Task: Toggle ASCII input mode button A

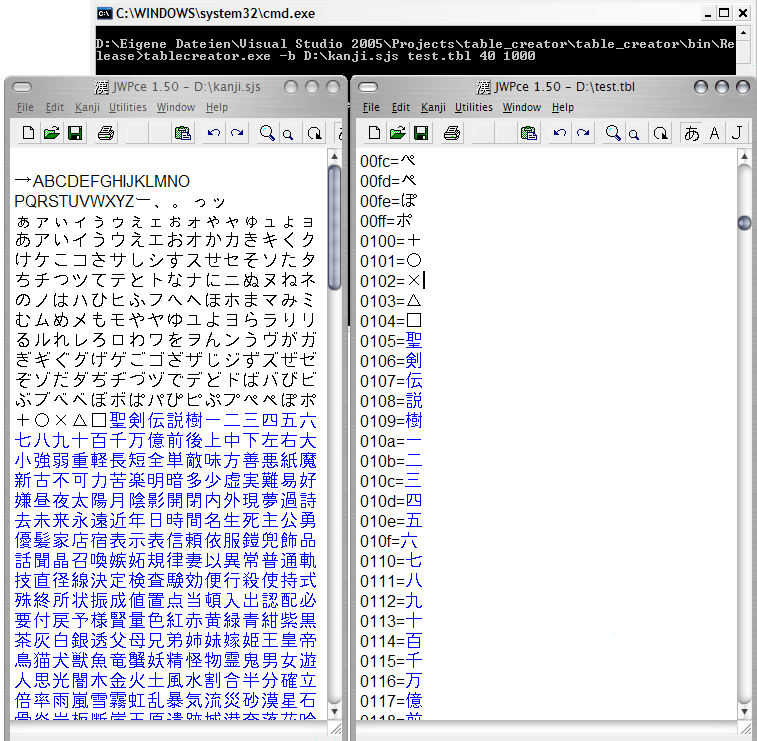Action: pyautogui.click(x=714, y=133)
